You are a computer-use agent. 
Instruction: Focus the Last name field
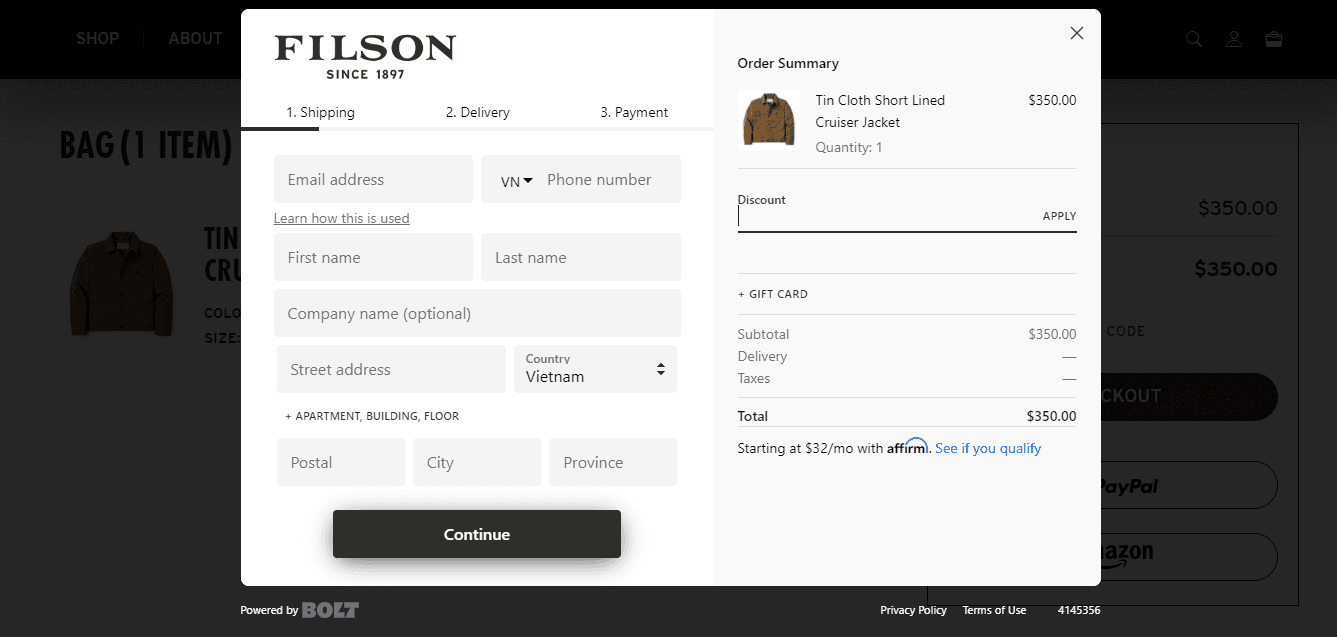click(581, 257)
